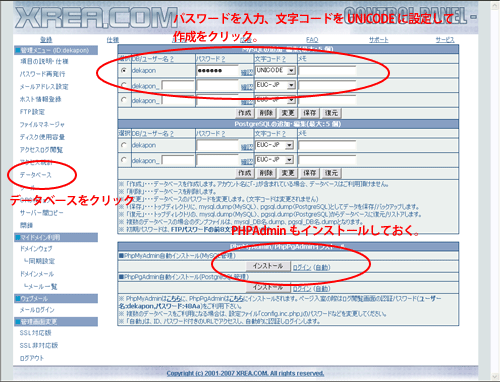Click the MySQL 削除 (delete) button

coord(266,113)
